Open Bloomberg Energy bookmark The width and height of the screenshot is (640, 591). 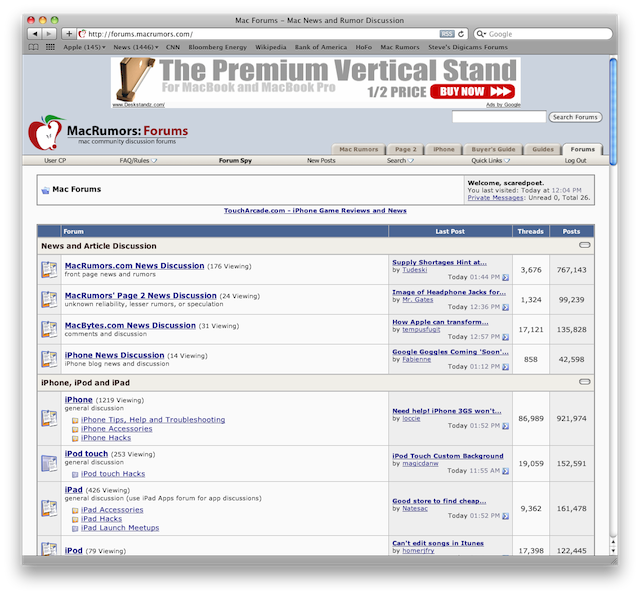click(x=218, y=47)
